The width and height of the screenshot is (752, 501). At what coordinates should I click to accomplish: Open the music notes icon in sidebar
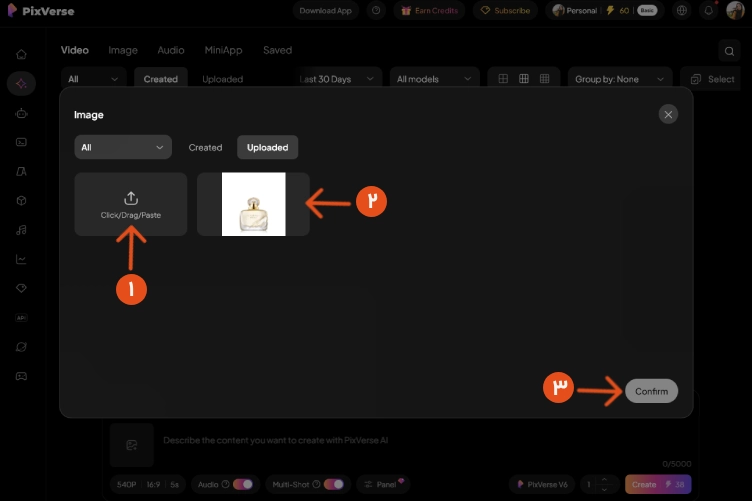(21, 230)
